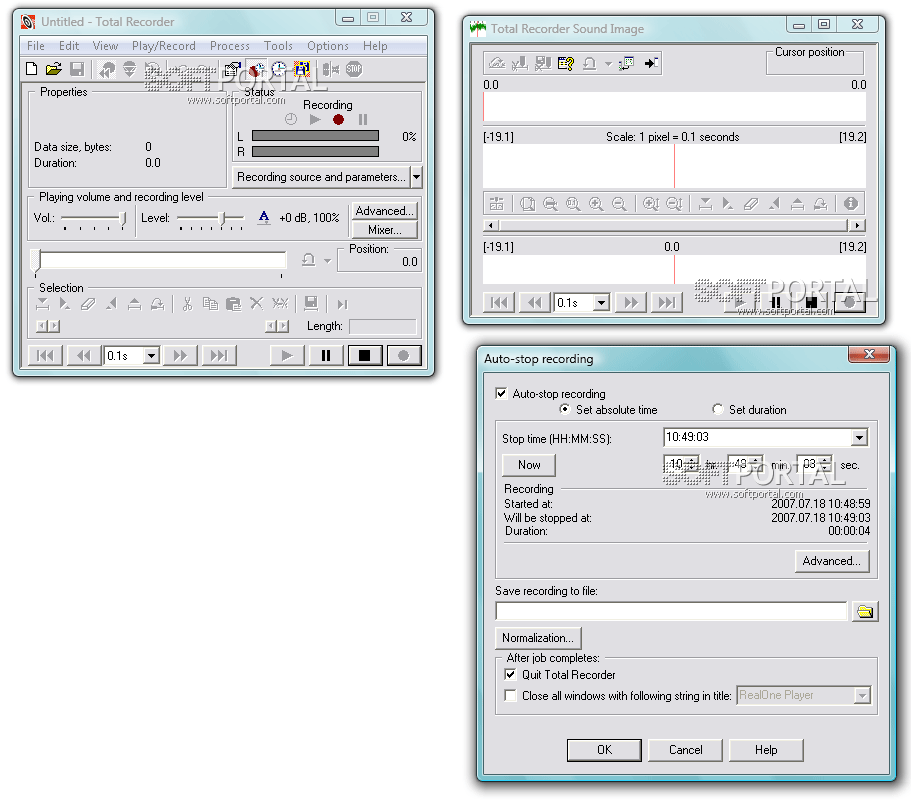The image size is (911, 801).
Task: Click the blue and yellow save icon
Action: coord(302,69)
